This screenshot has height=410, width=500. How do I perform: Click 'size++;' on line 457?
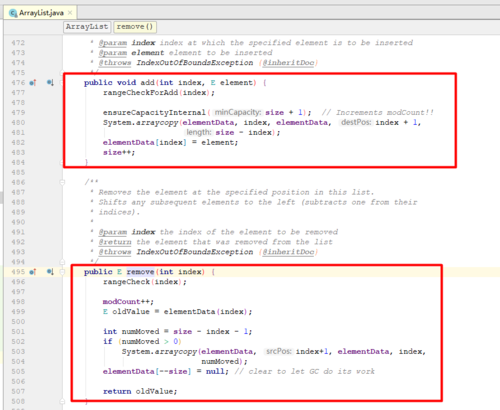click(x=119, y=153)
